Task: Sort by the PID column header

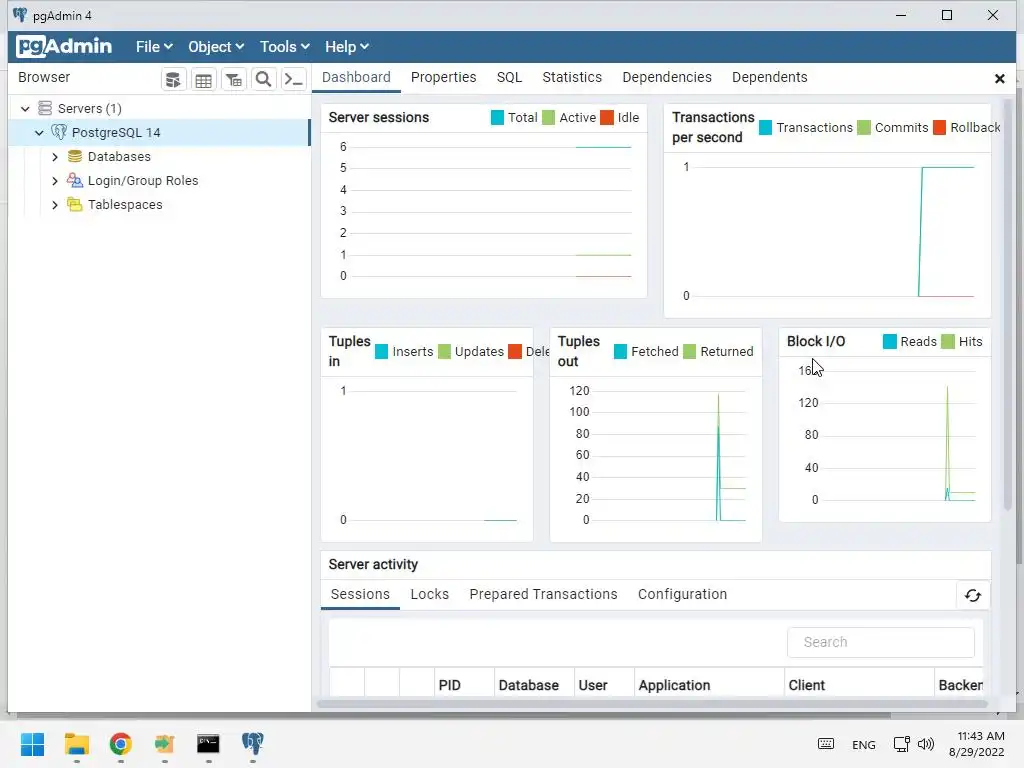Action: (x=464, y=685)
